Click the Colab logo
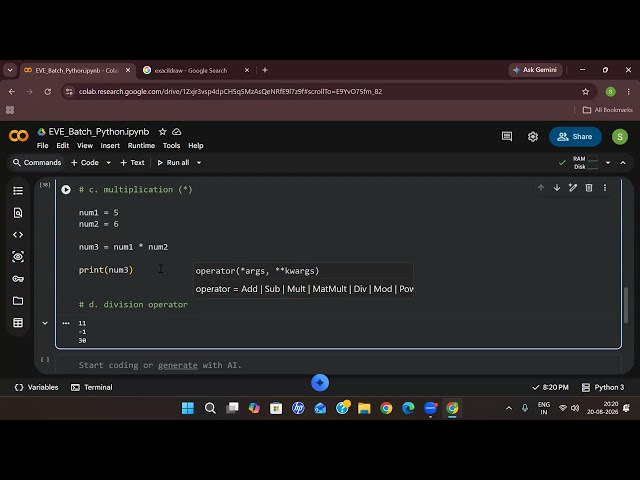This screenshot has height=480, width=640. 19,136
